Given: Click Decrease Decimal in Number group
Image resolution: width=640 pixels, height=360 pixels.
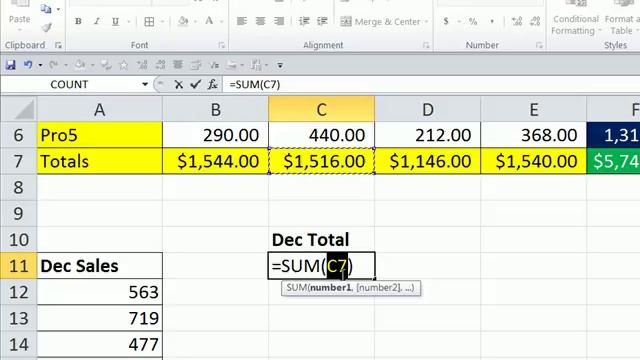Looking at the screenshot, I should (x=535, y=21).
